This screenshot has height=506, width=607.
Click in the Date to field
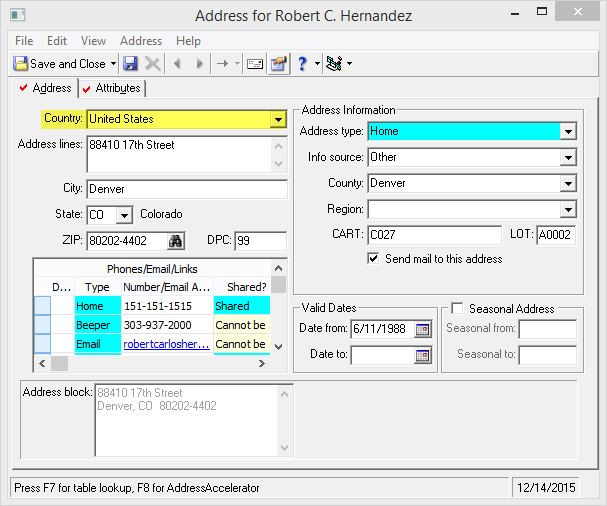point(383,355)
